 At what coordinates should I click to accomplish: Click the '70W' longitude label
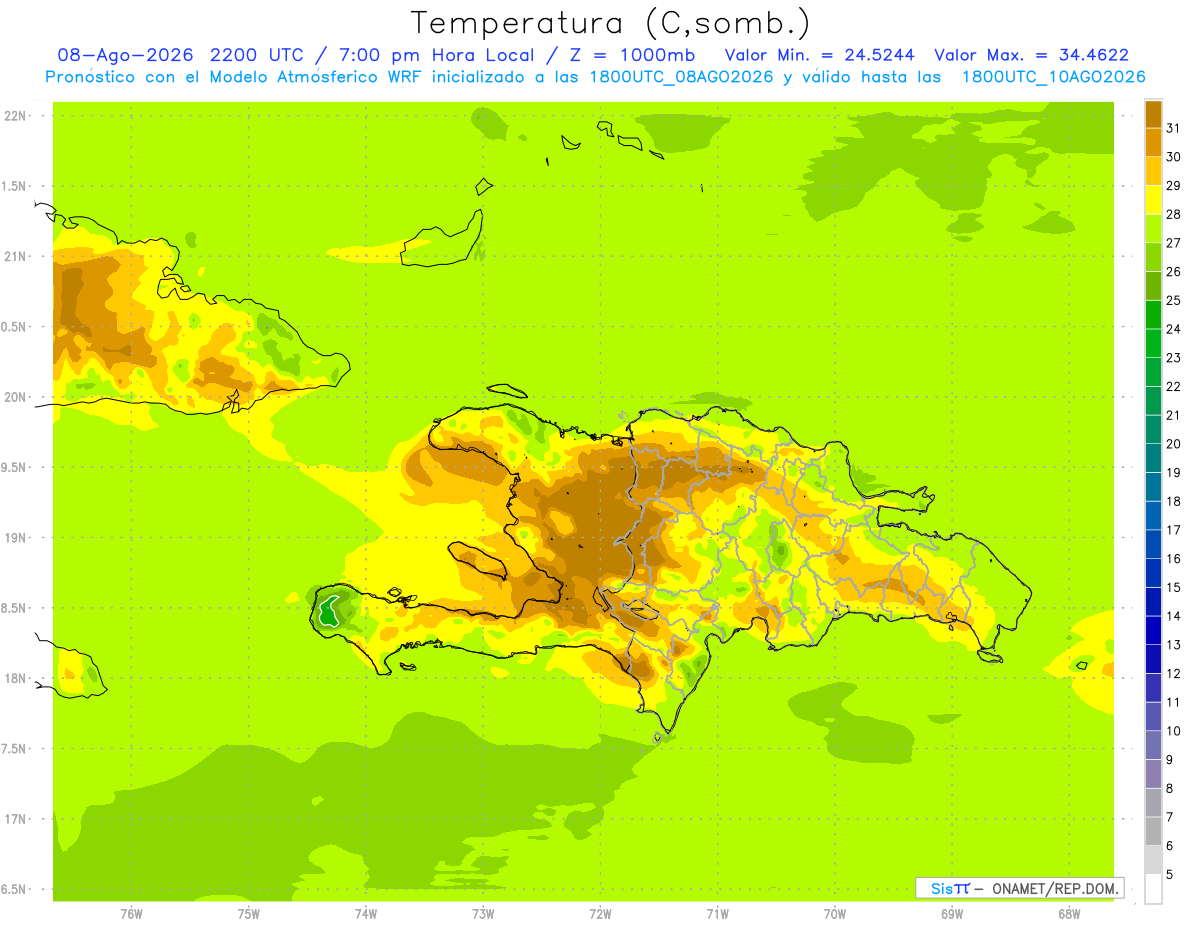coord(835,914)
